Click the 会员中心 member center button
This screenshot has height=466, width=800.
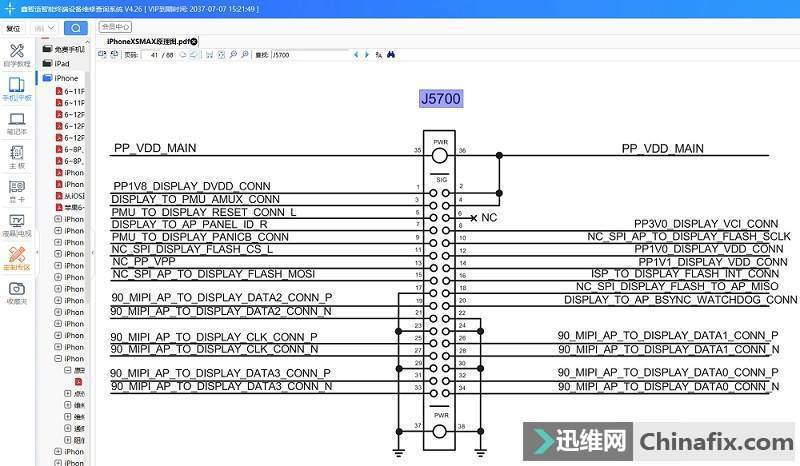116,27
